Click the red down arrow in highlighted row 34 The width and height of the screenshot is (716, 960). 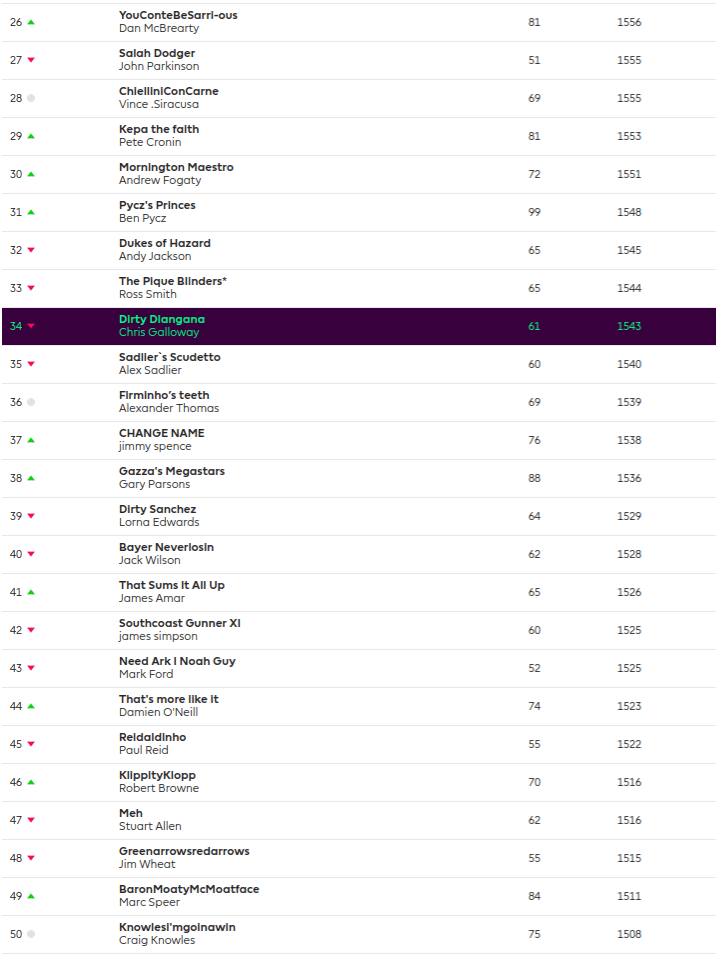pos(31,326)
